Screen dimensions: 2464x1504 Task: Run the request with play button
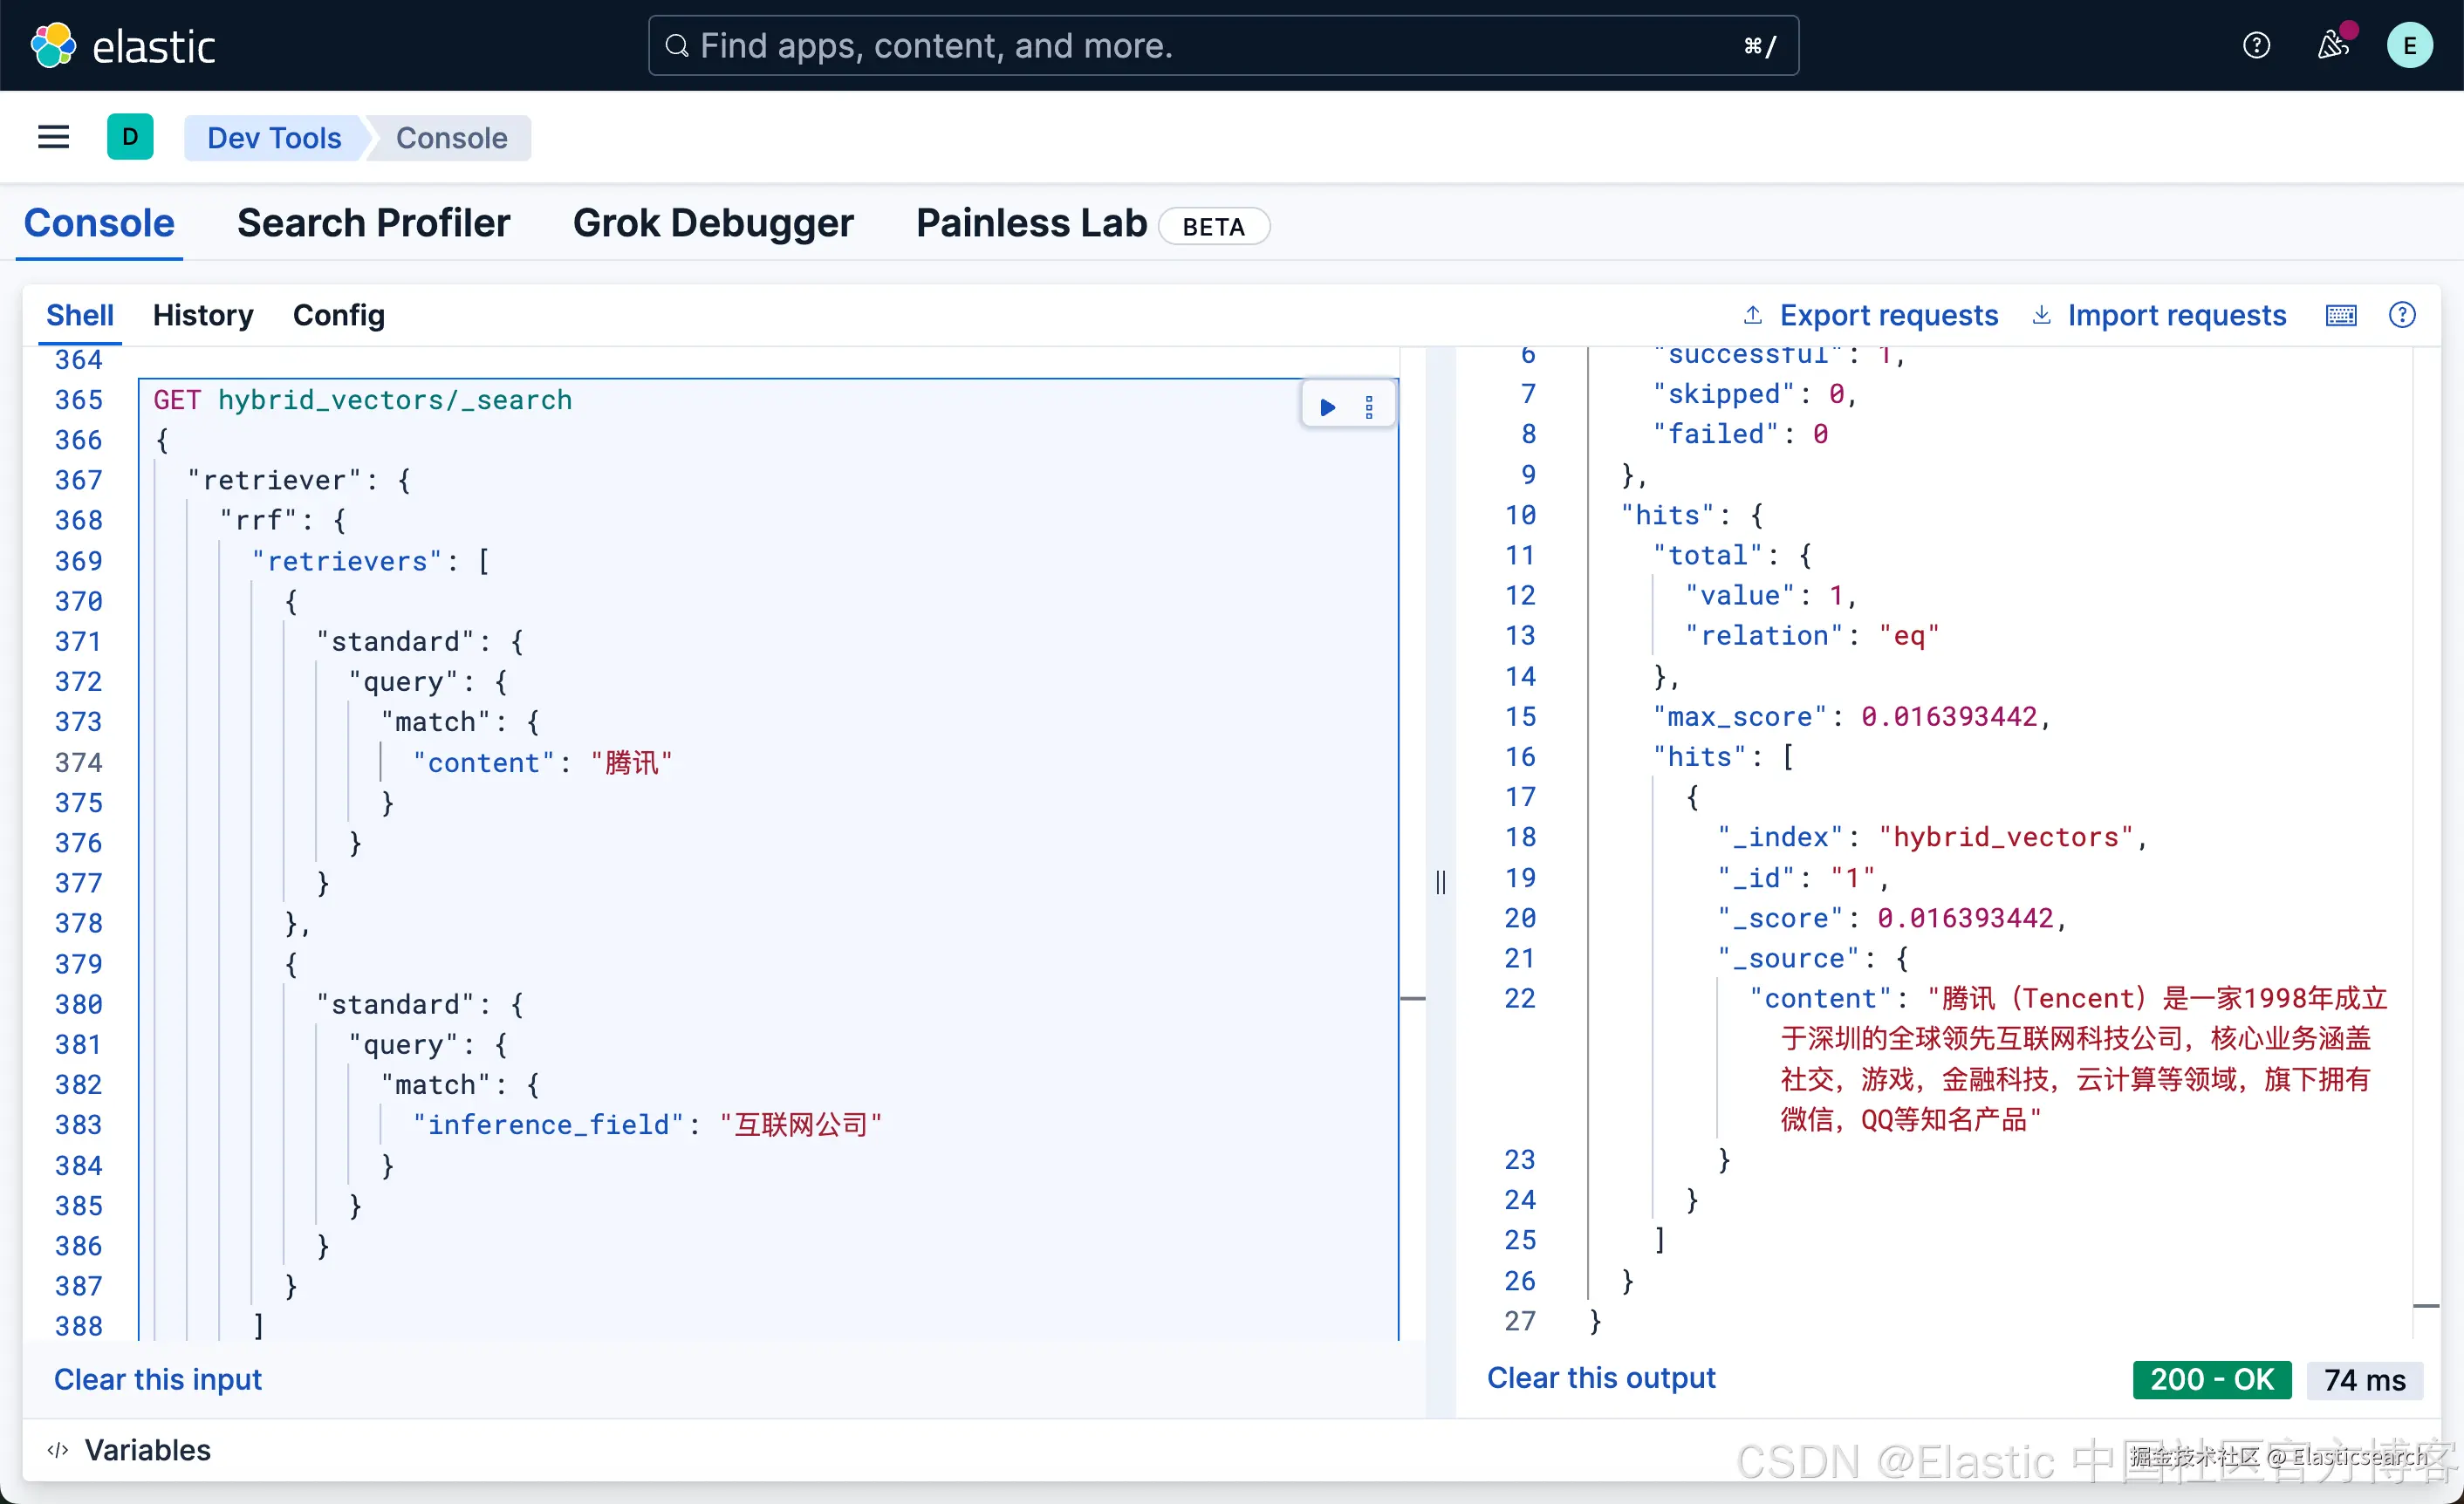point(1327,407)
